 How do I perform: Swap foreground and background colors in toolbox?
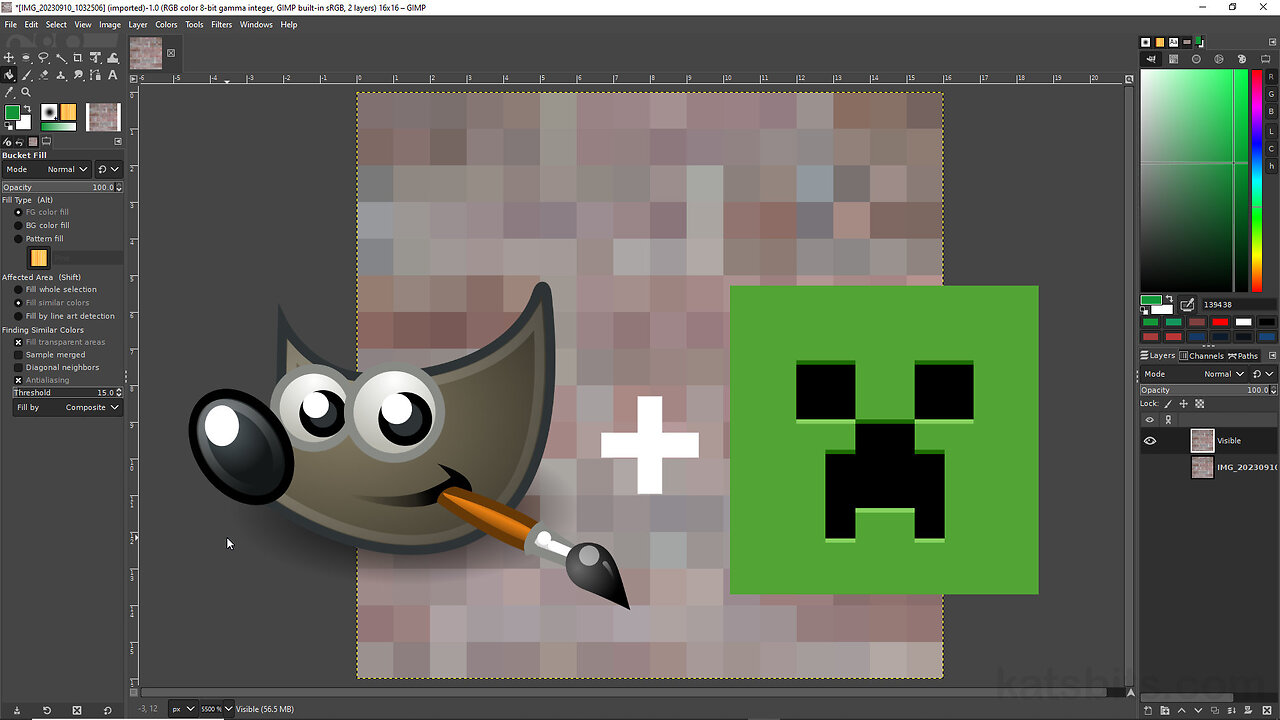[x=27, y=109]
